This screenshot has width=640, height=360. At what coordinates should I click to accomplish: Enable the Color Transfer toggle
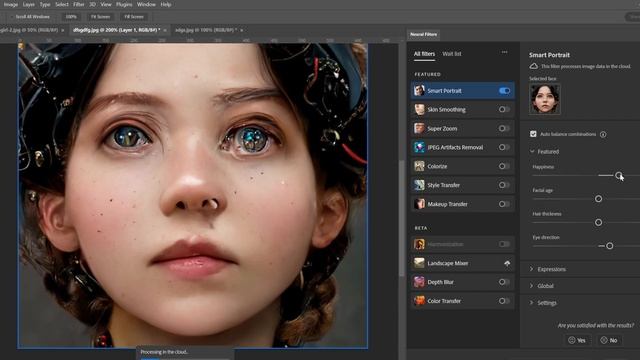point(504,301)
